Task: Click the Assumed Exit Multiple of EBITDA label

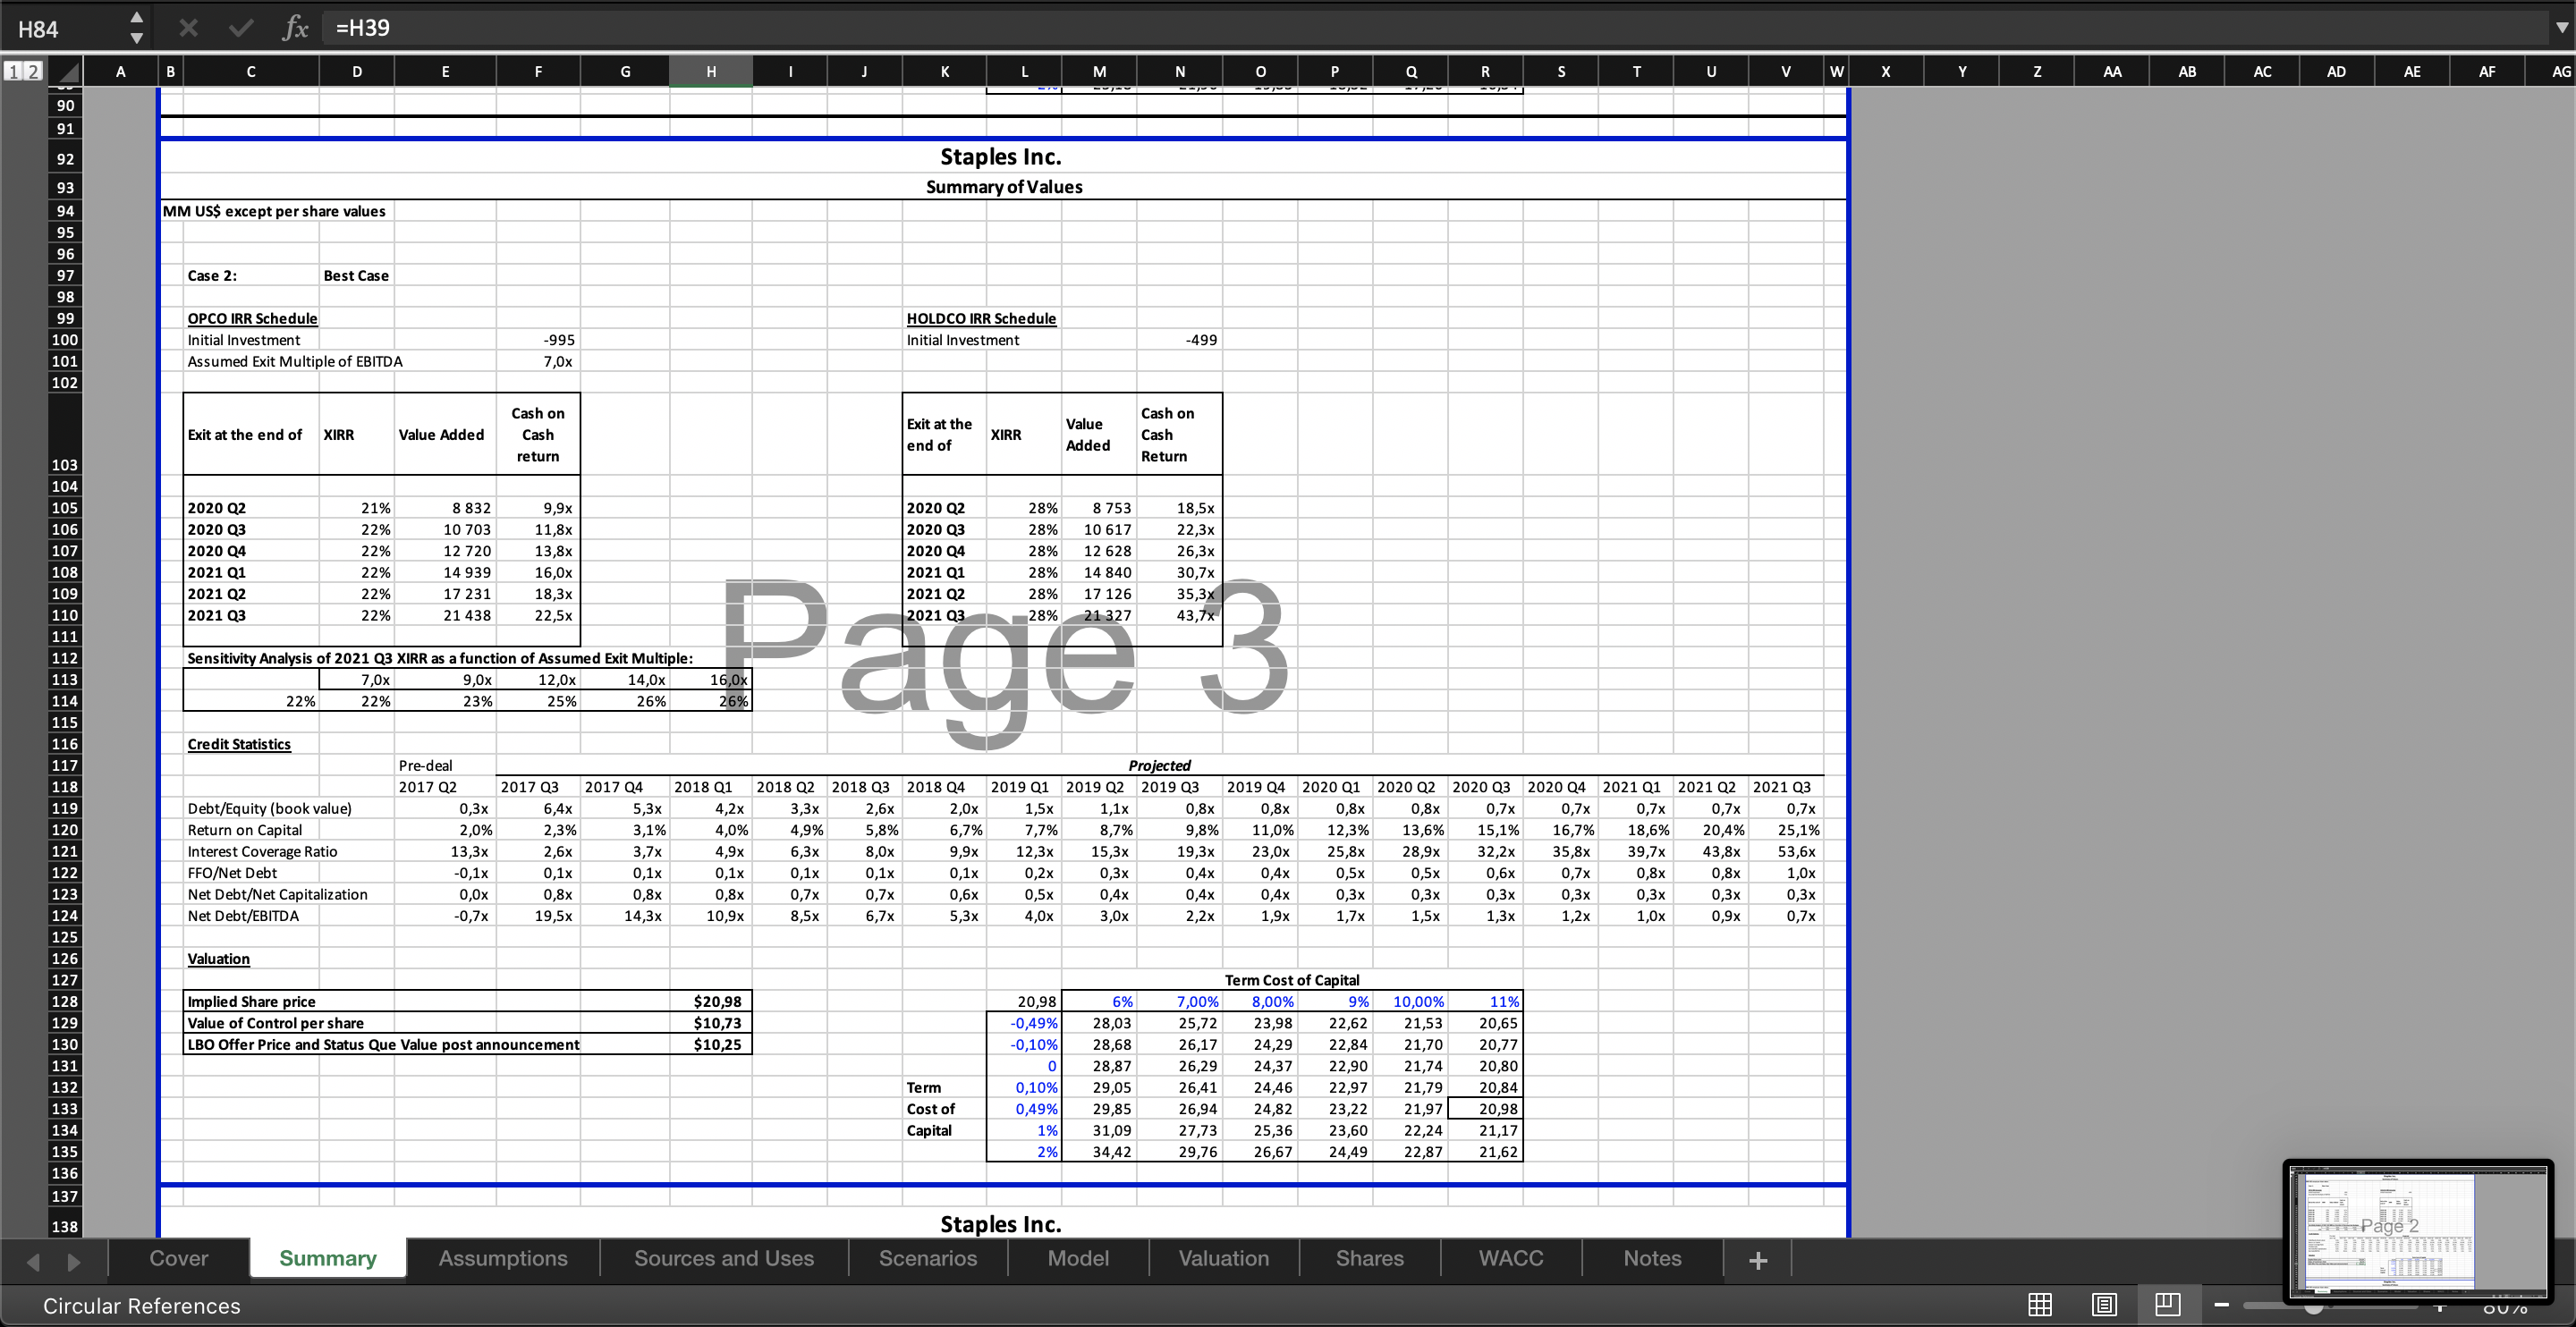Action: click(295, 362)
